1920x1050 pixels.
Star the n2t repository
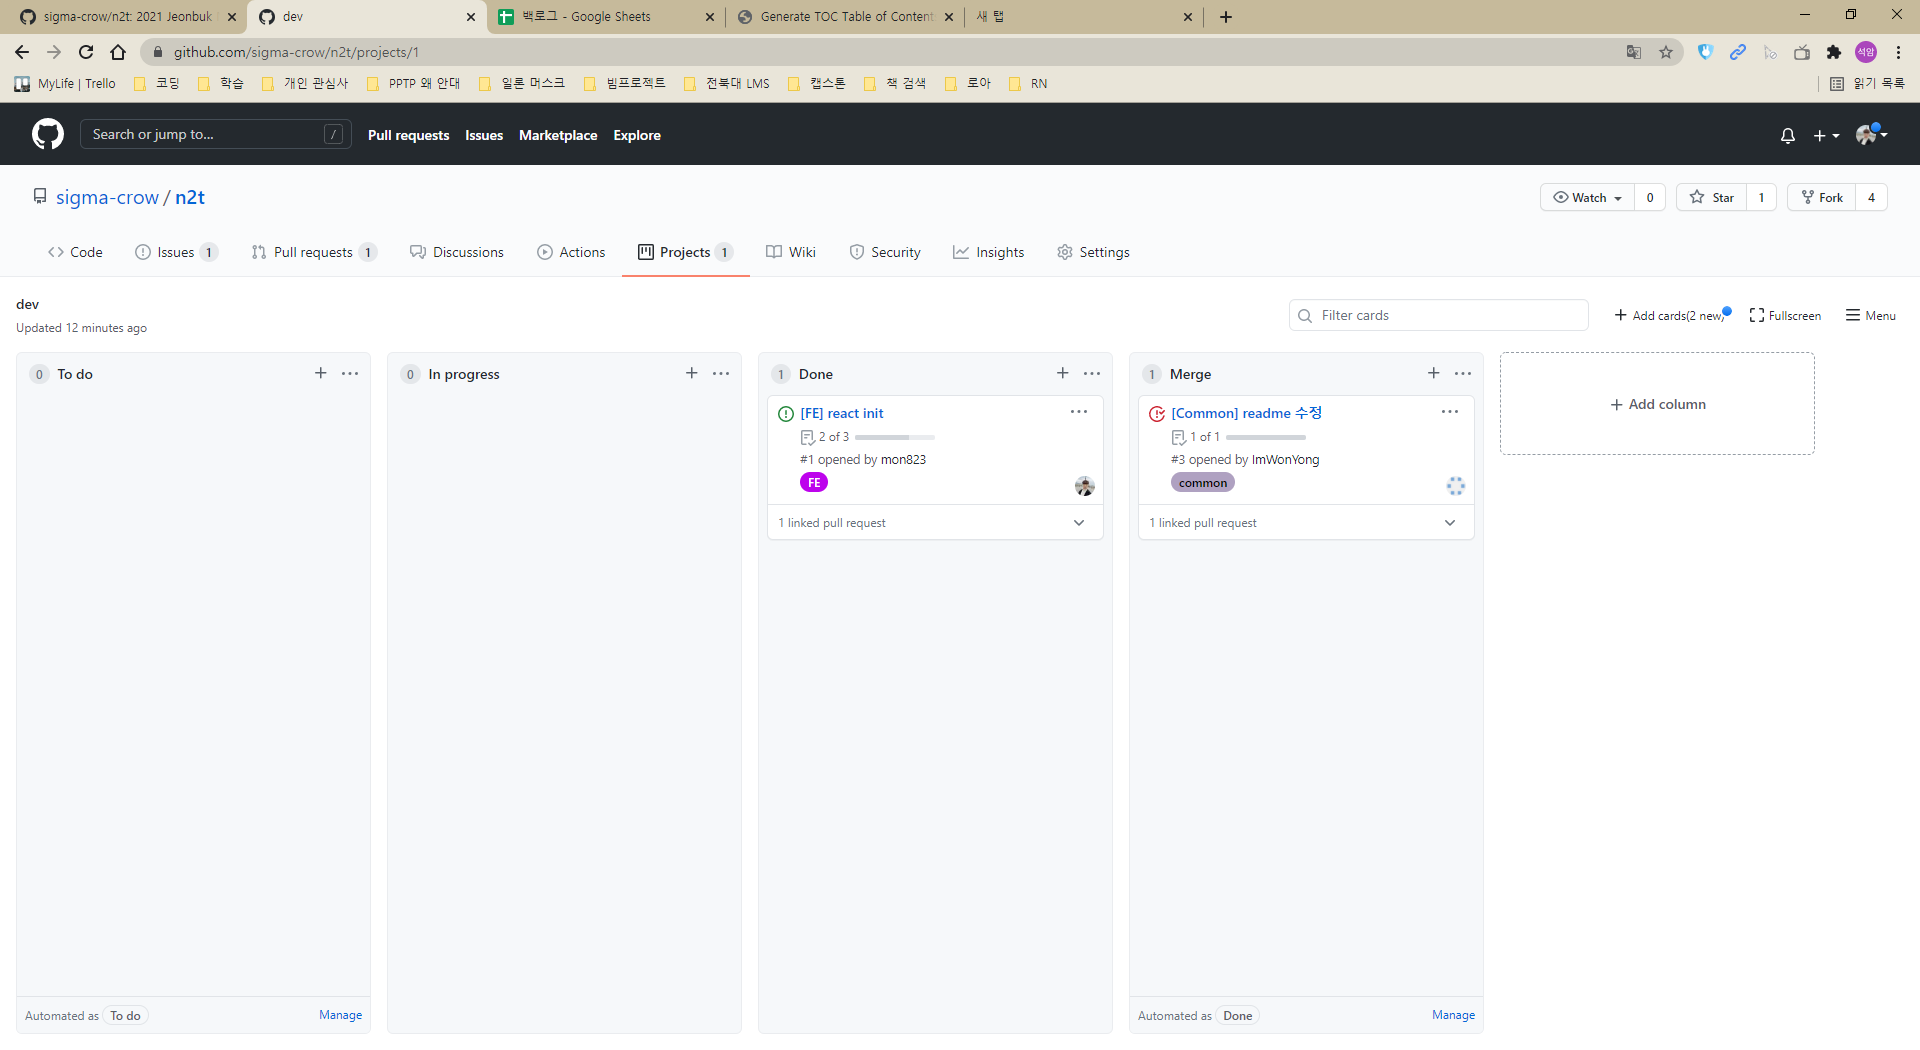[1712, 197]
